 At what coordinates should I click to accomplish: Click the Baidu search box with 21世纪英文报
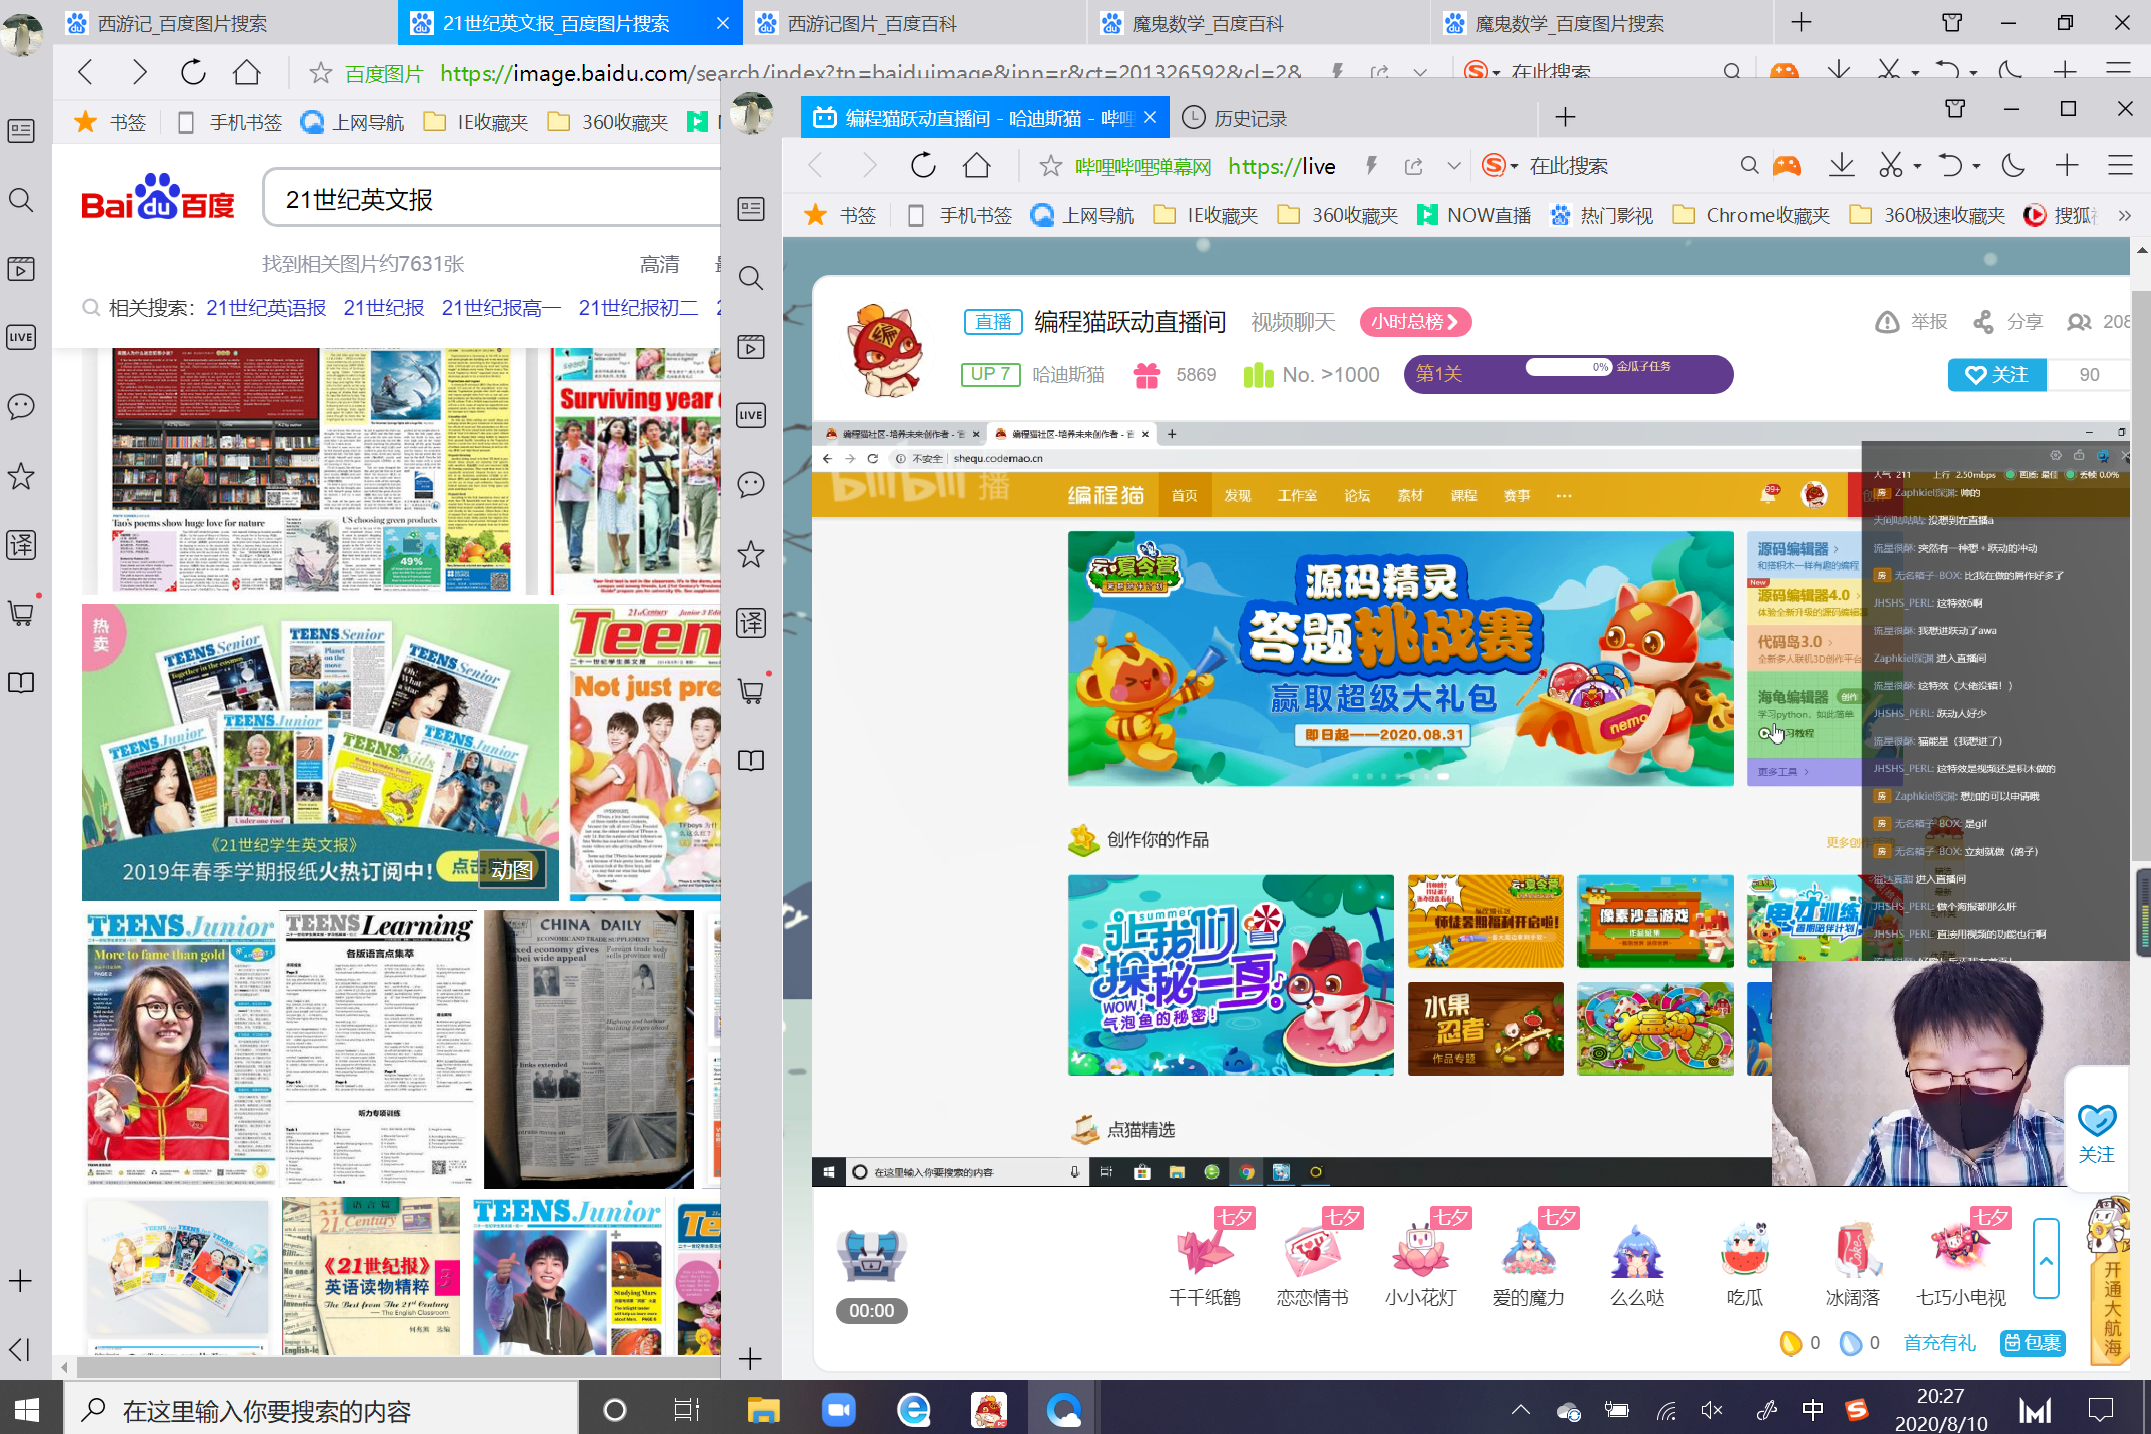492,198
